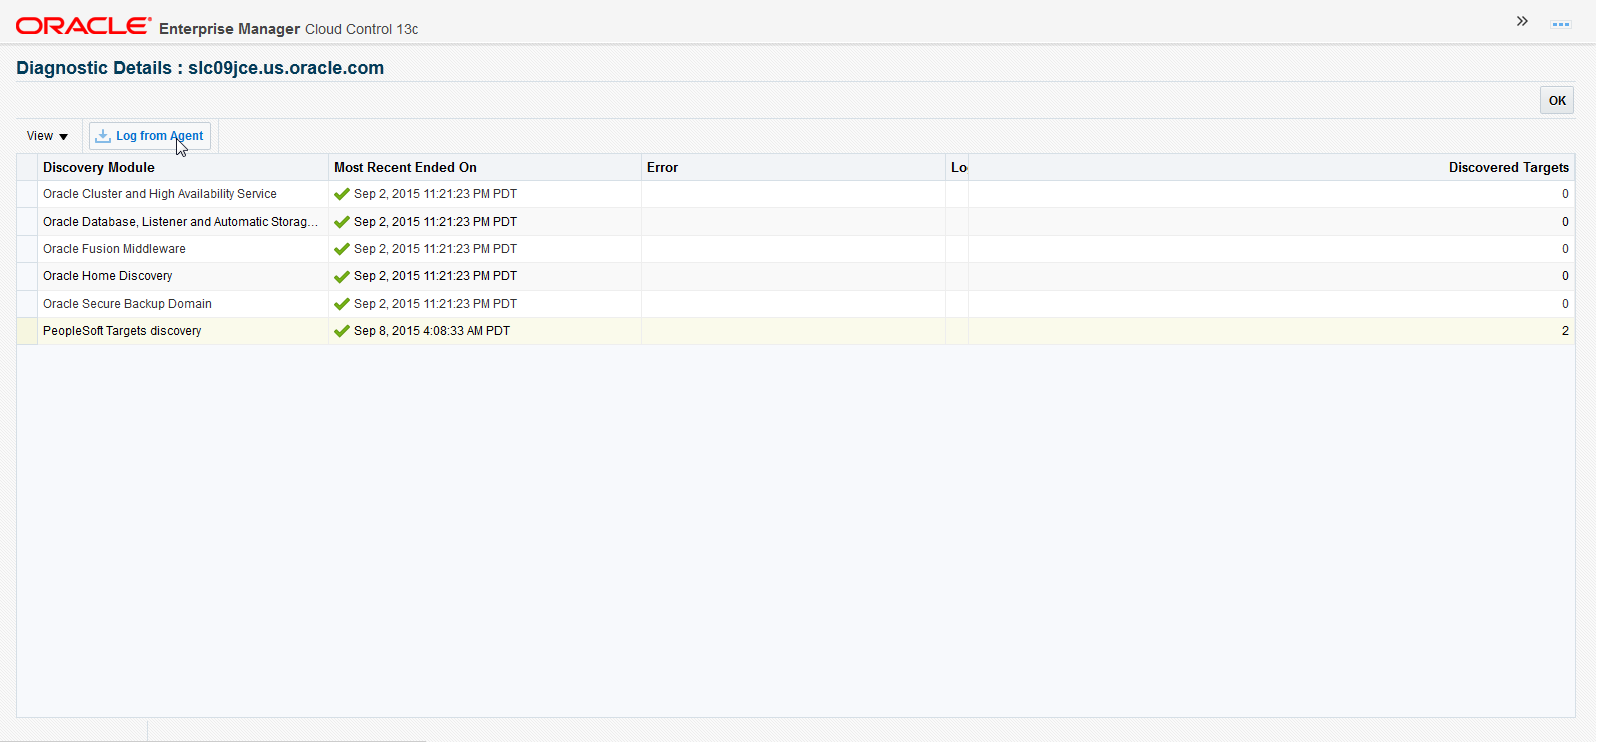Click row selector for PeopleSoft Targets row
Viewport: 1597px width, 742px height.
27,331
